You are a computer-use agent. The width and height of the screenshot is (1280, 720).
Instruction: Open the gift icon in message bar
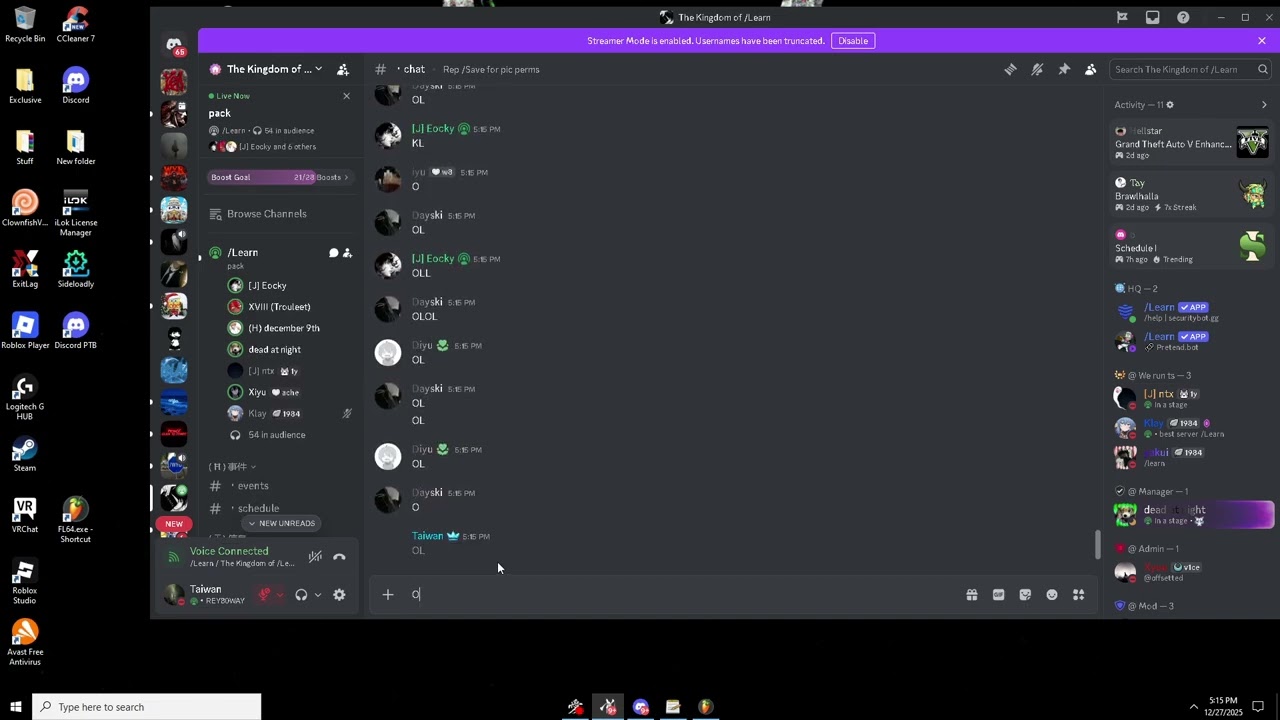(972, 595)
